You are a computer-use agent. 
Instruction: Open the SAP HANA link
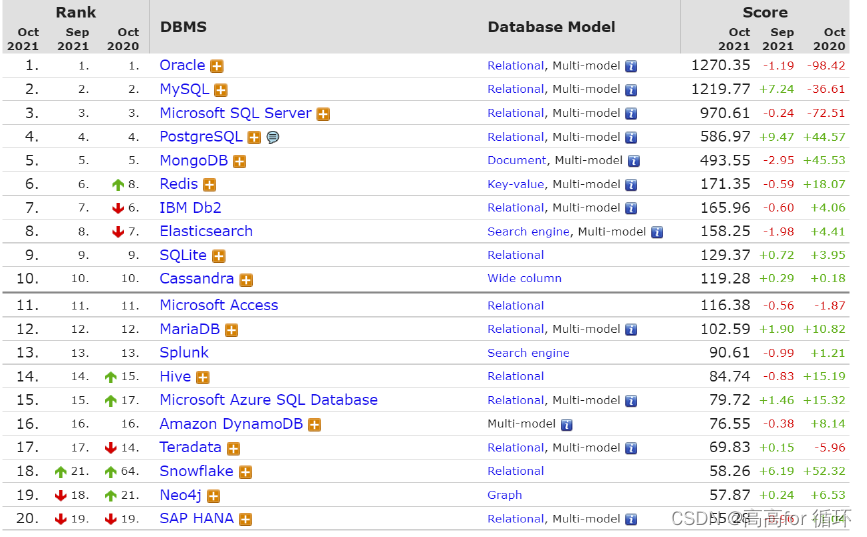coord(196,518)
